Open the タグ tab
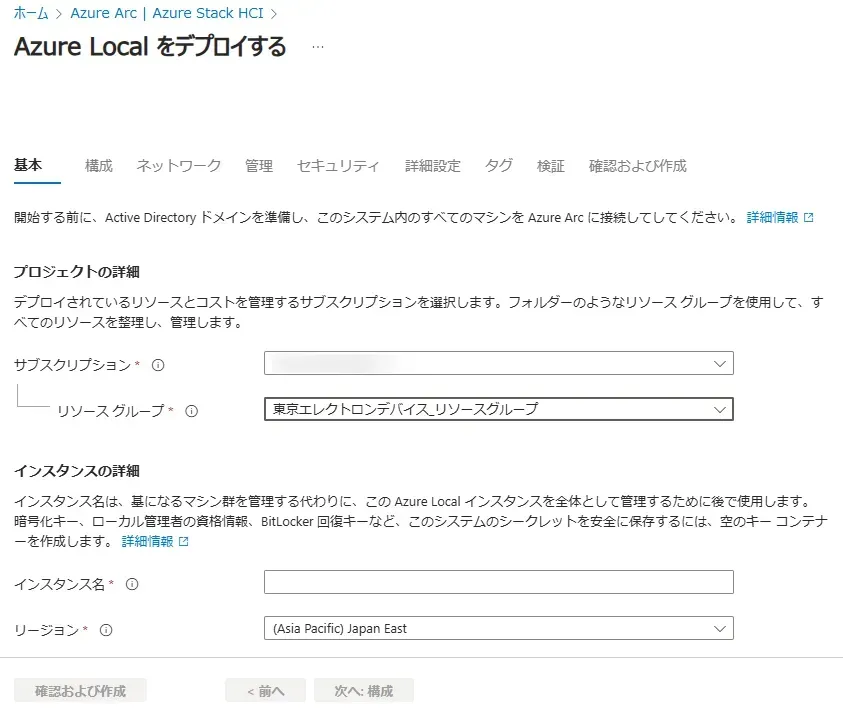This screenshot has width=843, height=717. point(497,166)
